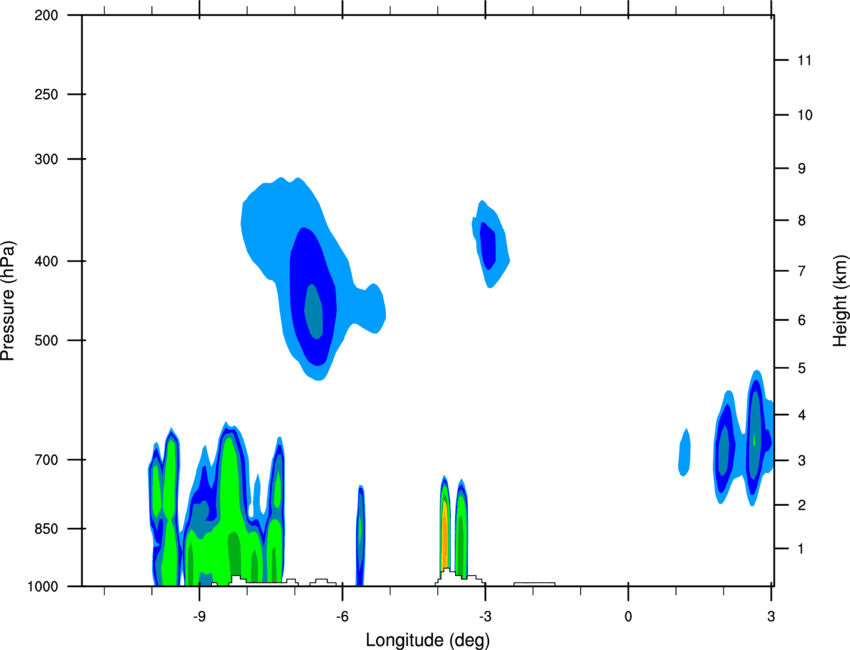Pick the 3 longitude tick label
This screenshot has width=850, height=650.
click(771, 616)
